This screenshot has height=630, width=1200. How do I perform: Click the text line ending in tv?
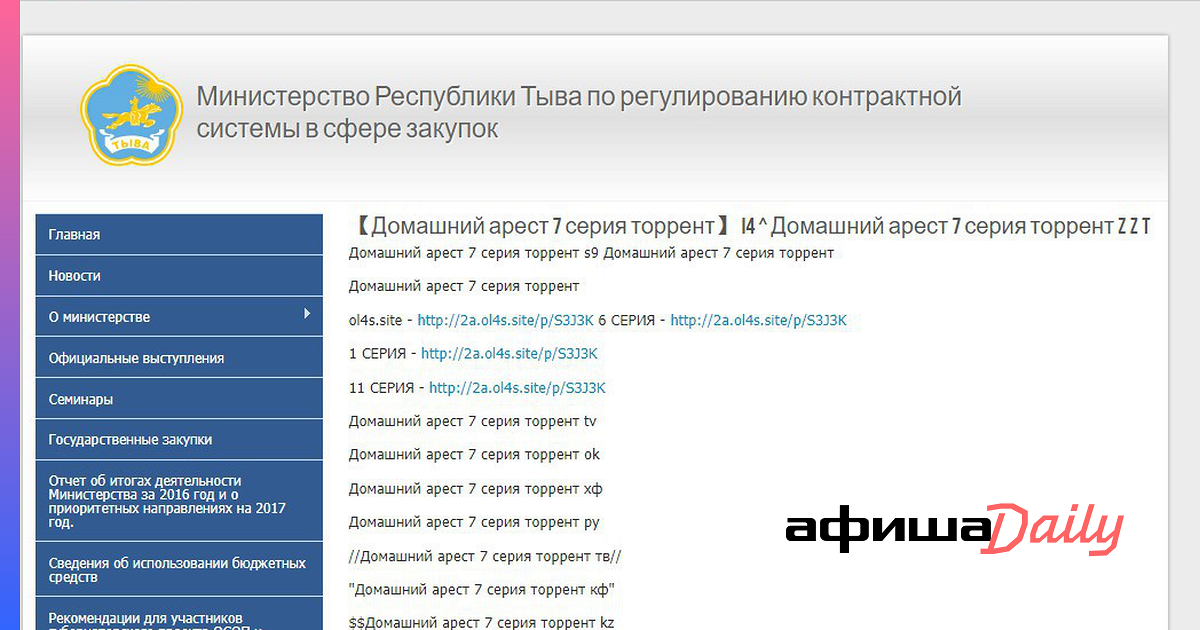point(472,421)
